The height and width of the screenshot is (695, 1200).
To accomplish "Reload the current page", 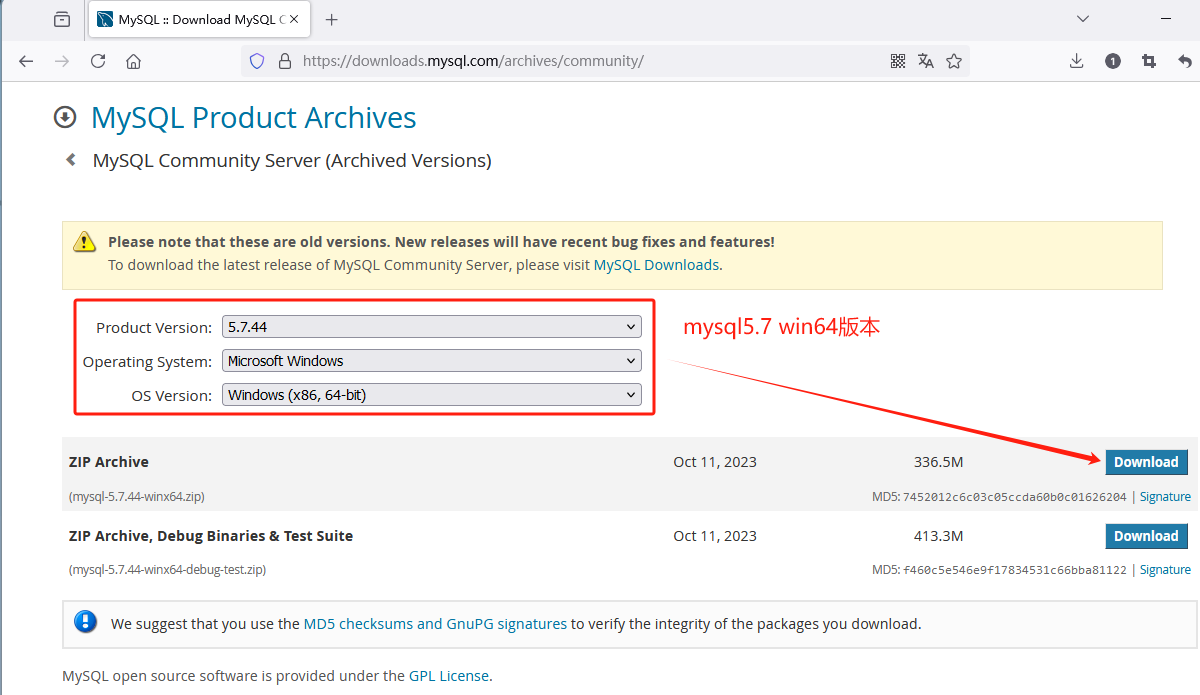I will pyautogui.click(x=98, y=61).
